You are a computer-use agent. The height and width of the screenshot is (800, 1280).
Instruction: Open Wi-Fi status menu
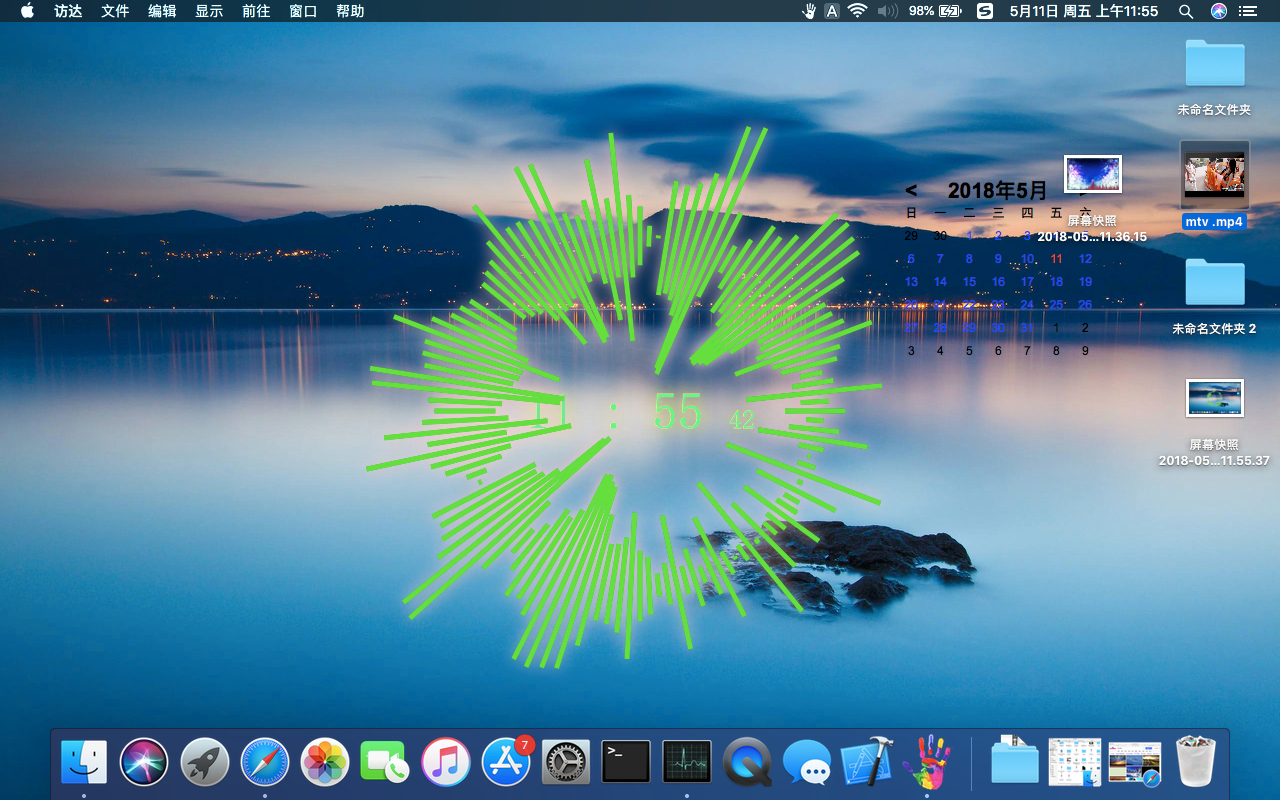pyautogui.click(x=857, y=11)
